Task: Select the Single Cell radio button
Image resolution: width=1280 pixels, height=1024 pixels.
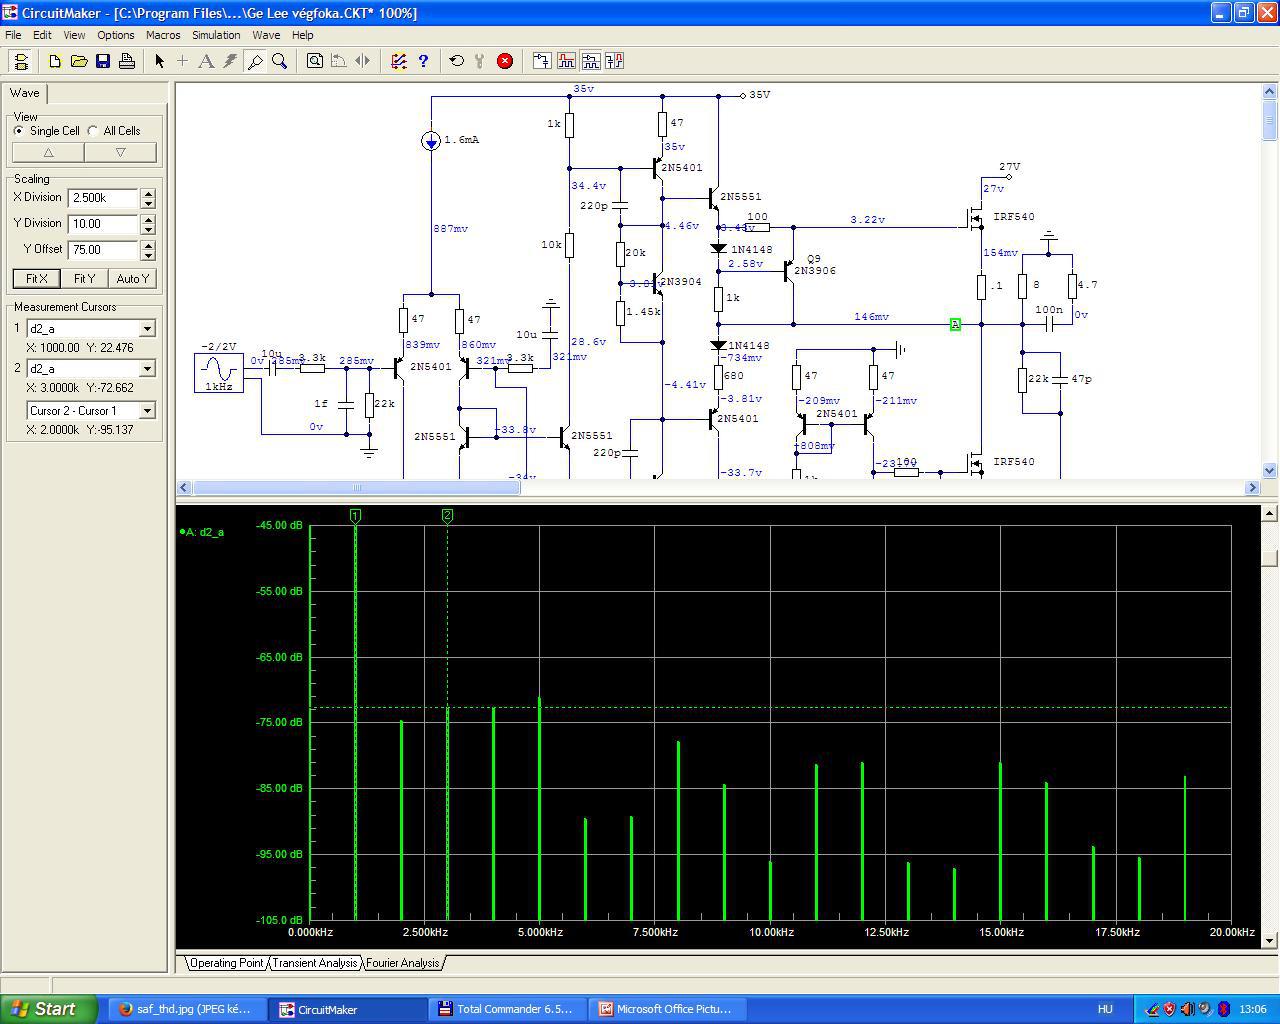Action: pyautogui.click(x=19, y=131)
